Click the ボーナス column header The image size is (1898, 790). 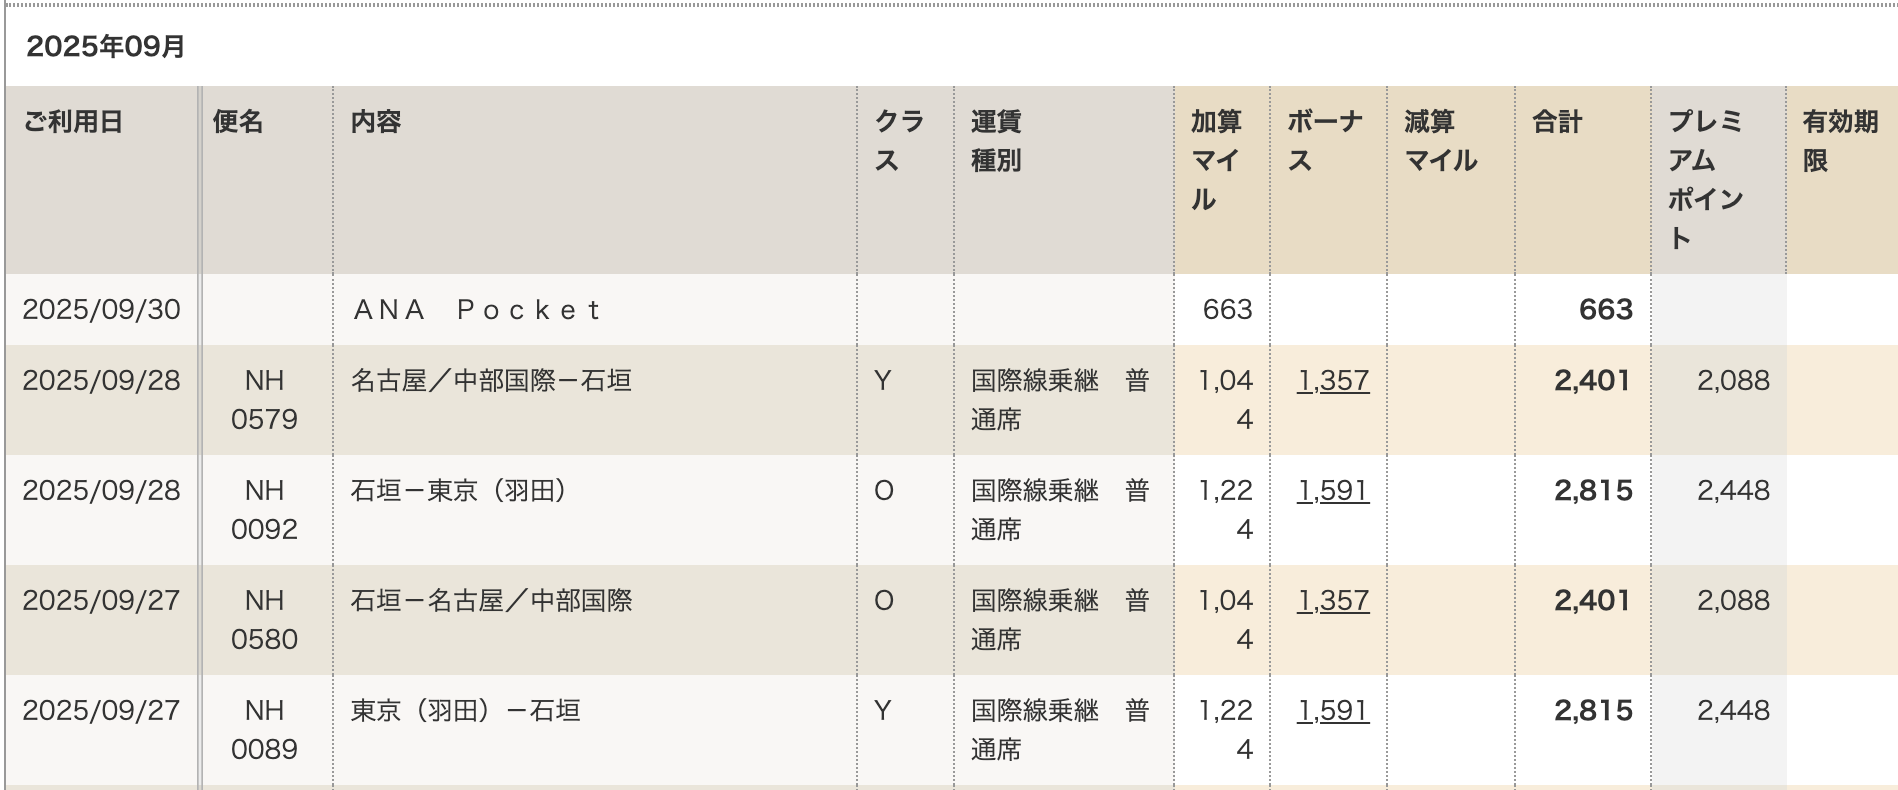1324,141
